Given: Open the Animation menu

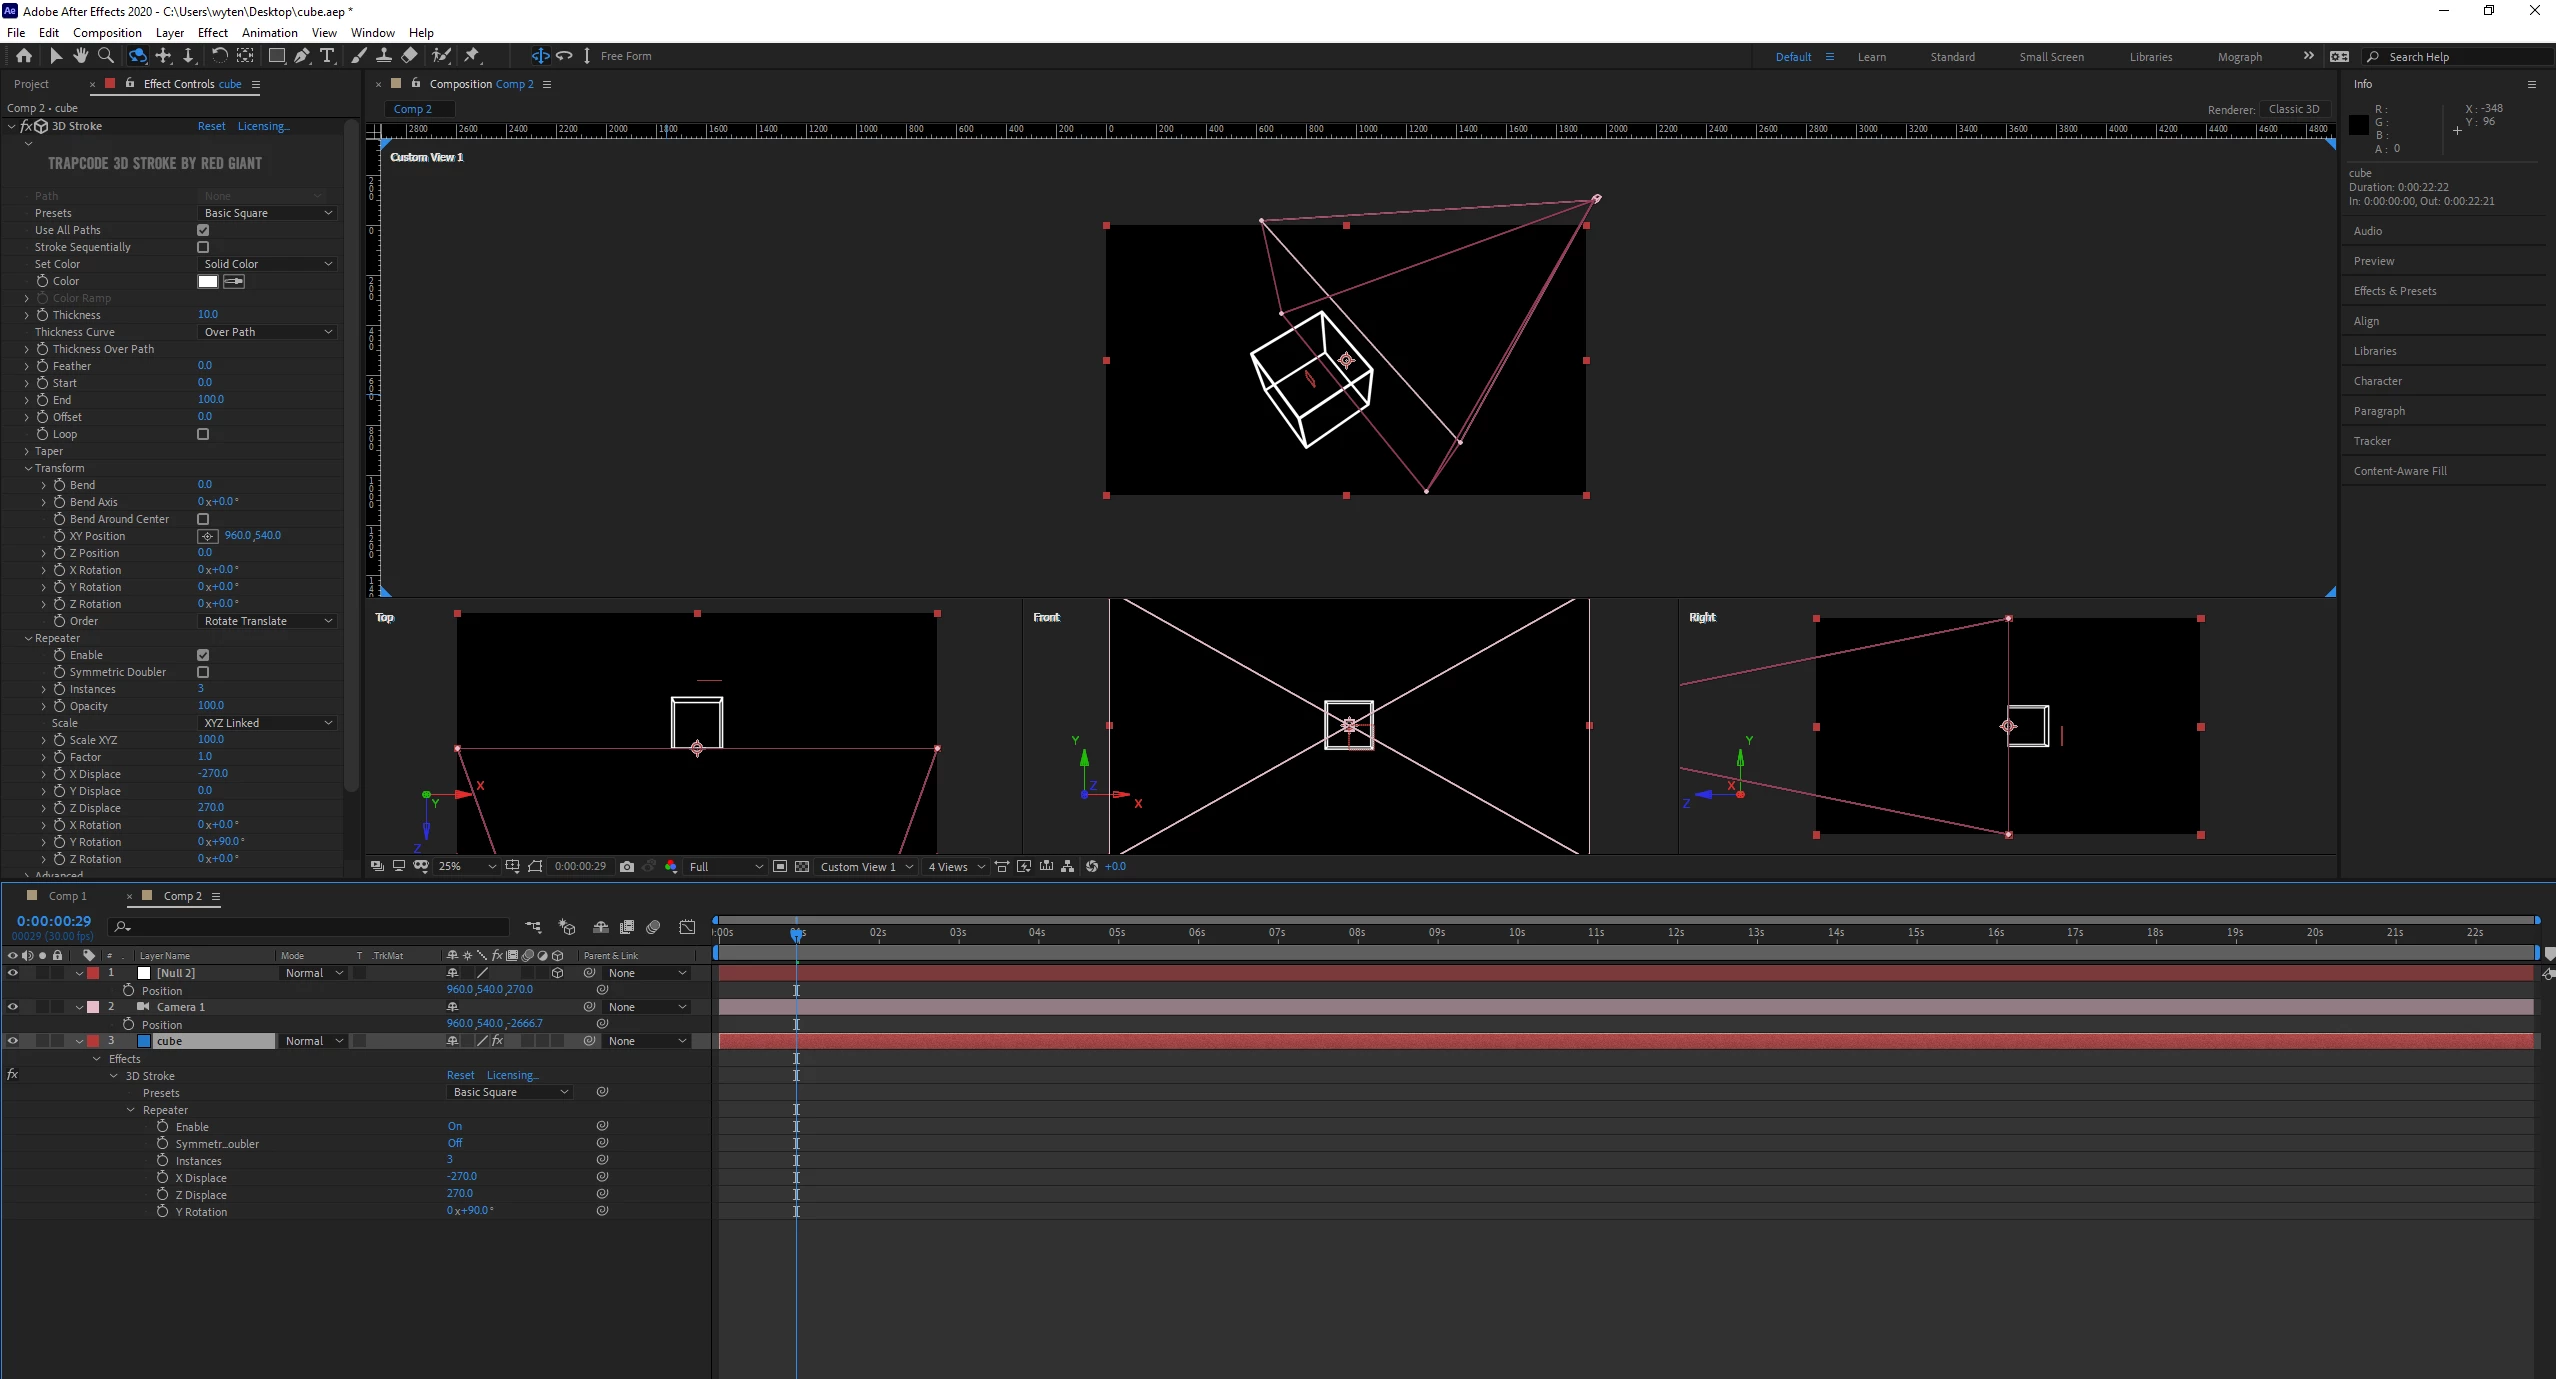Looking at the screenshot, I should [269, 33].
